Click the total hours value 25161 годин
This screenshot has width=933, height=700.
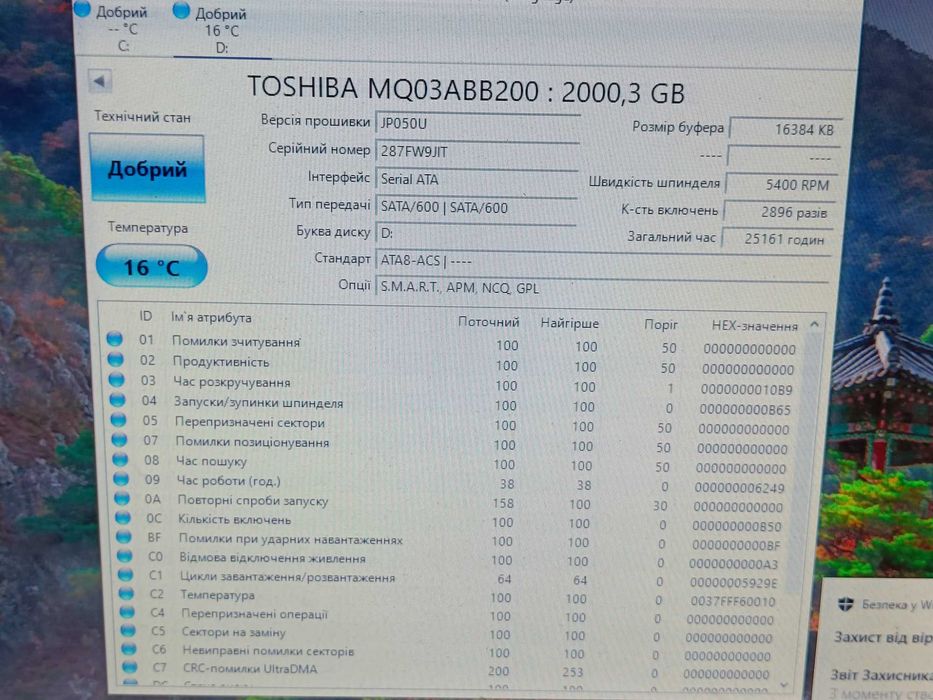(x=777, y=239)
